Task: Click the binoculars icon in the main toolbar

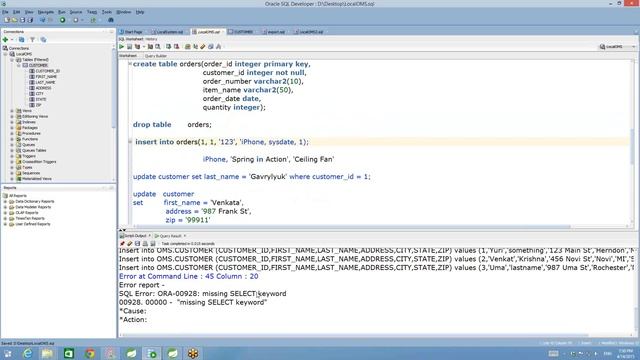Action: pyautogui.click(x=111, y=20)
